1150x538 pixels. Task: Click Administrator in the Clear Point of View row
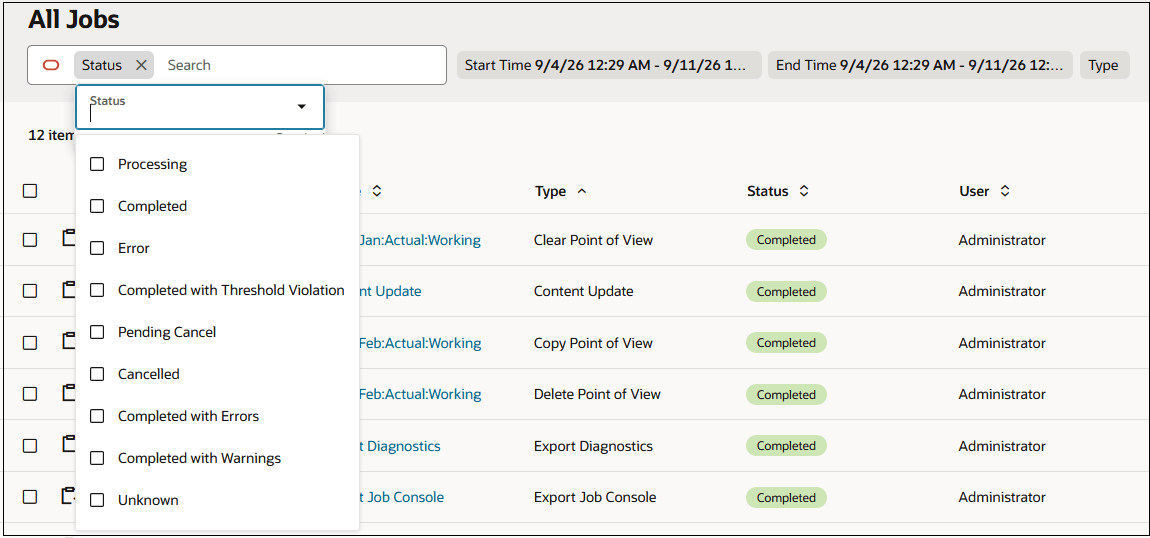[x=1002, y=240]
